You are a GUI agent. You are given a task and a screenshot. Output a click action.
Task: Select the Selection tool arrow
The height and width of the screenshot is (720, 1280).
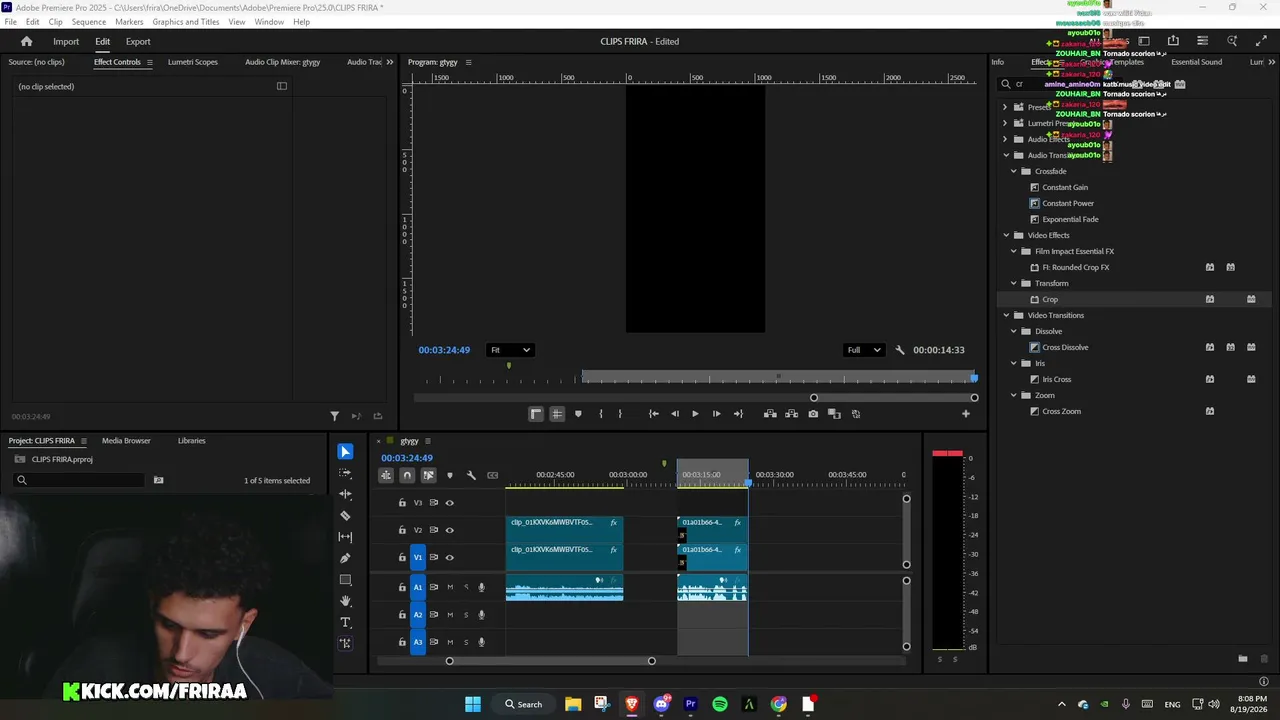click(x=345, y=452)
